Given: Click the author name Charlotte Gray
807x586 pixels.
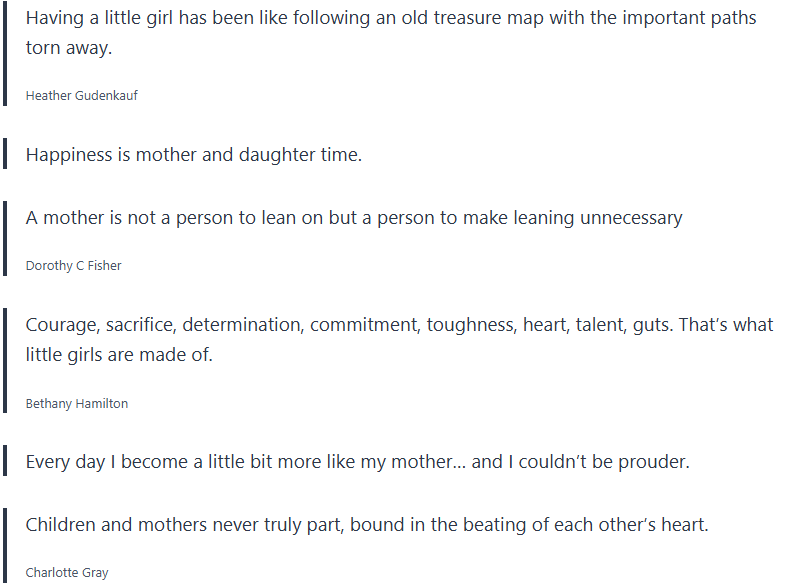Looking at the screenshot, I should point(66,573).
